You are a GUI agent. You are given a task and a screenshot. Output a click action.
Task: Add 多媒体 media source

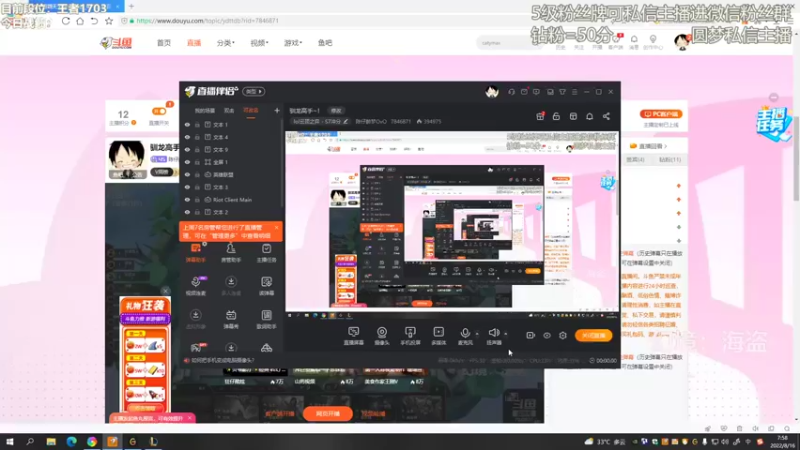(x=438, y=336)
